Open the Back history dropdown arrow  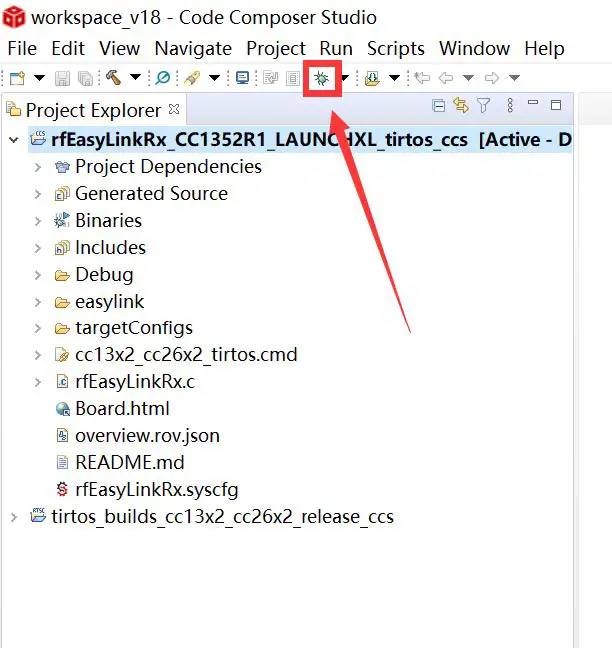click(468, 77)
